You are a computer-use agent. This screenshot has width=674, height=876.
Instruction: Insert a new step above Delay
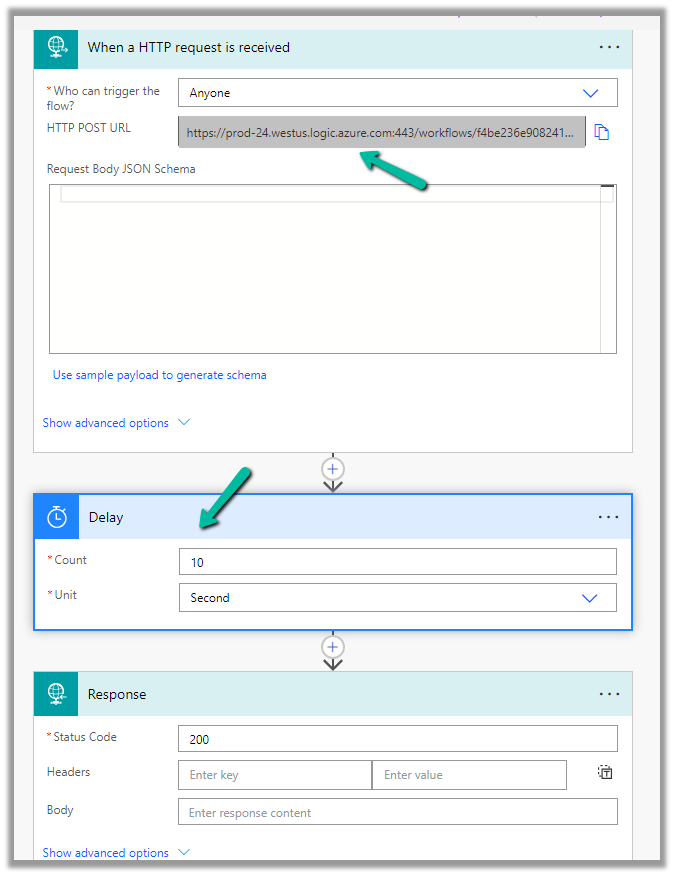pos(333,469)
